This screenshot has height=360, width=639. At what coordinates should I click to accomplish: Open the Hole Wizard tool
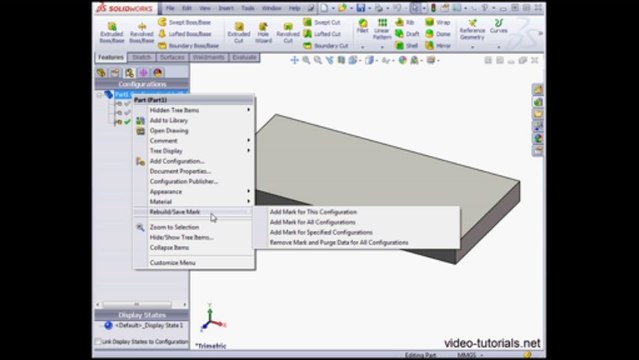pos(263,33)
